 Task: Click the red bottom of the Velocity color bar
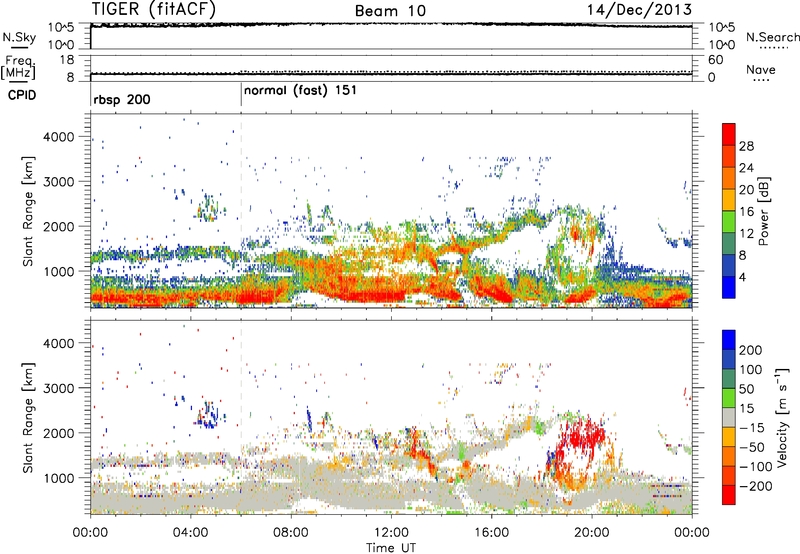coord(729,495)
